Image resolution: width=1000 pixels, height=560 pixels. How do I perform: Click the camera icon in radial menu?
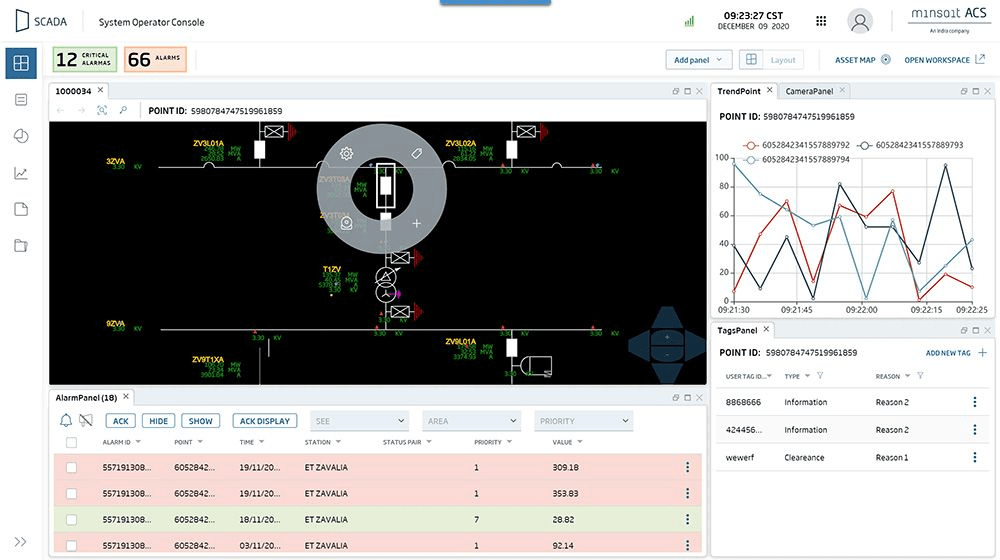346,223
